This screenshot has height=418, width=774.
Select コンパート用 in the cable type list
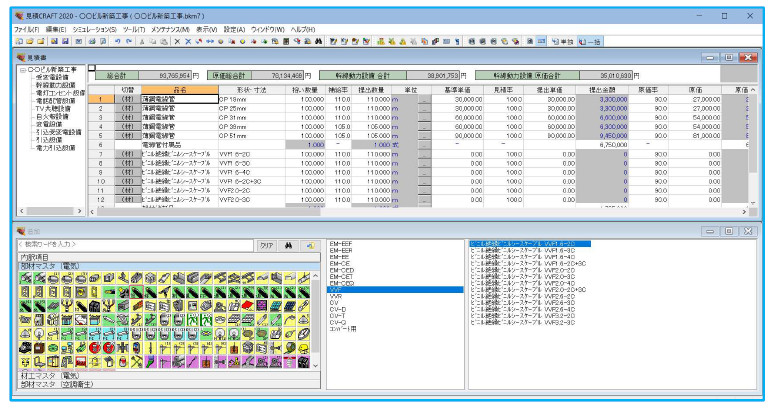click(343, 329)
